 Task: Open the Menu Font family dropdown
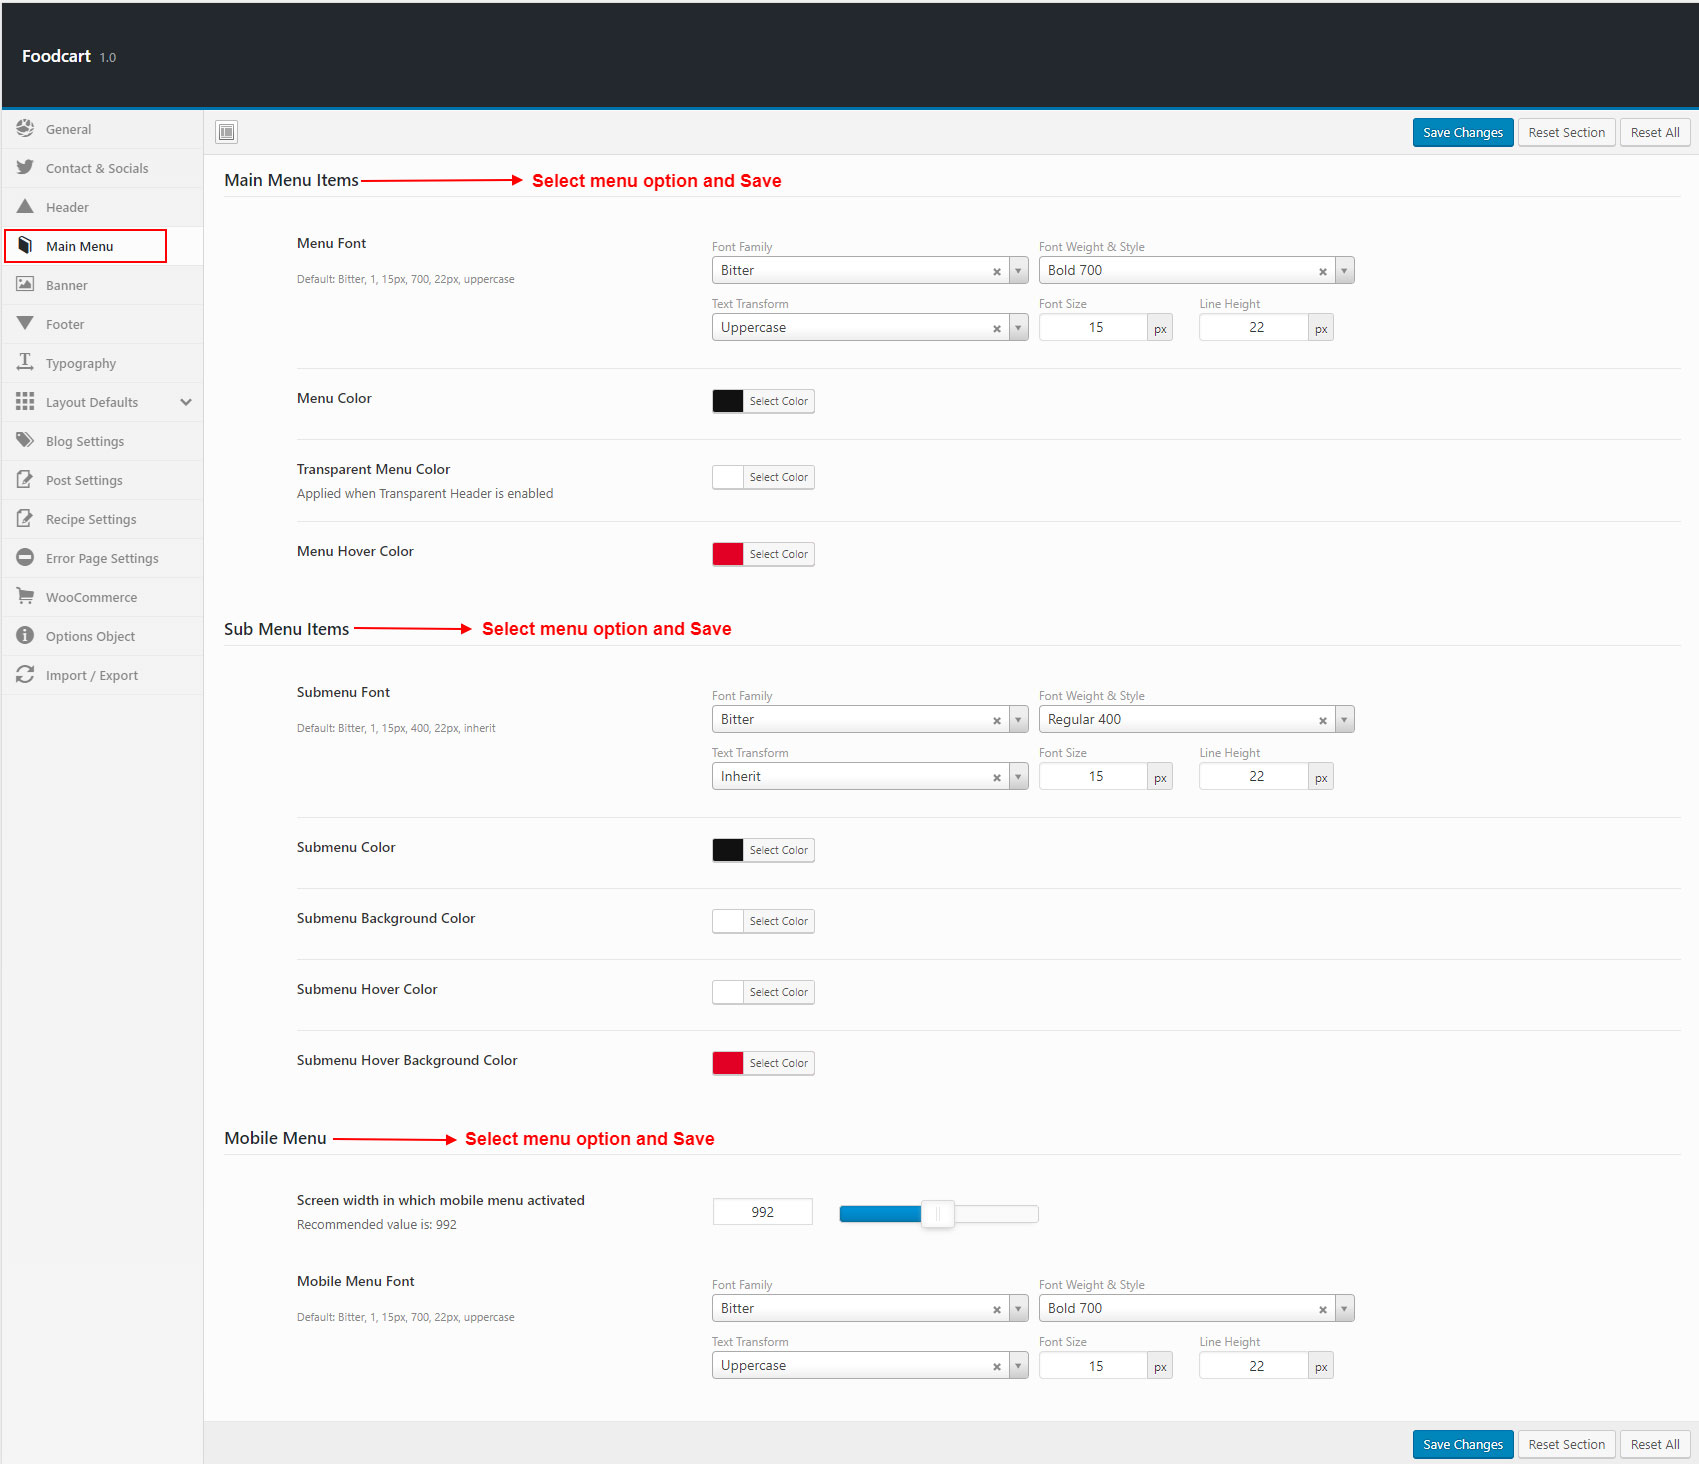pos(1018,271)
